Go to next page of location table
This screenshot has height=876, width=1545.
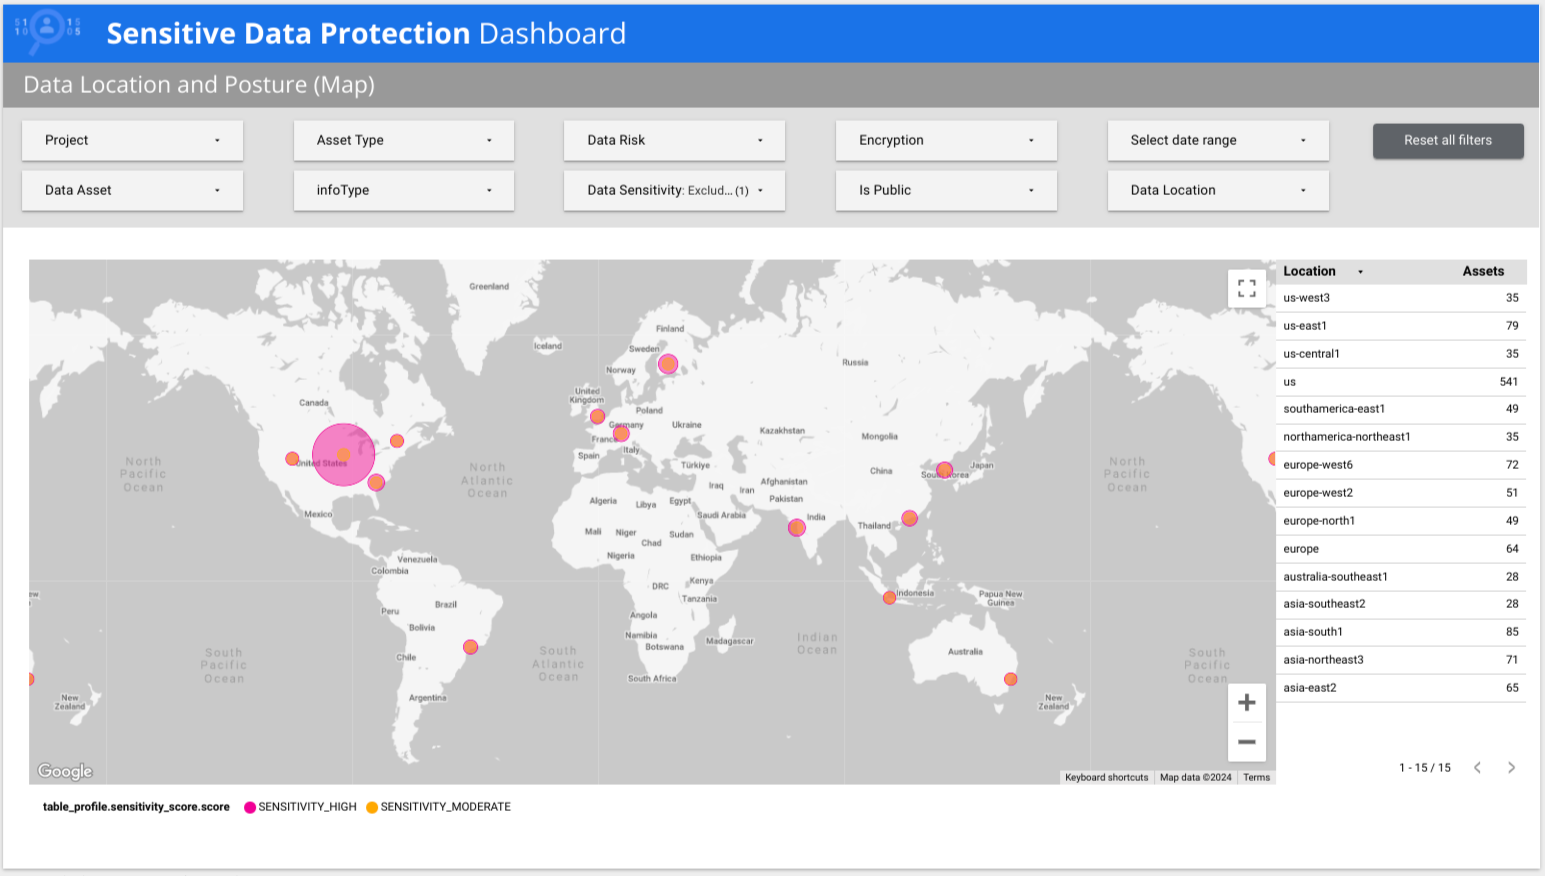[x=1511, y=768]
